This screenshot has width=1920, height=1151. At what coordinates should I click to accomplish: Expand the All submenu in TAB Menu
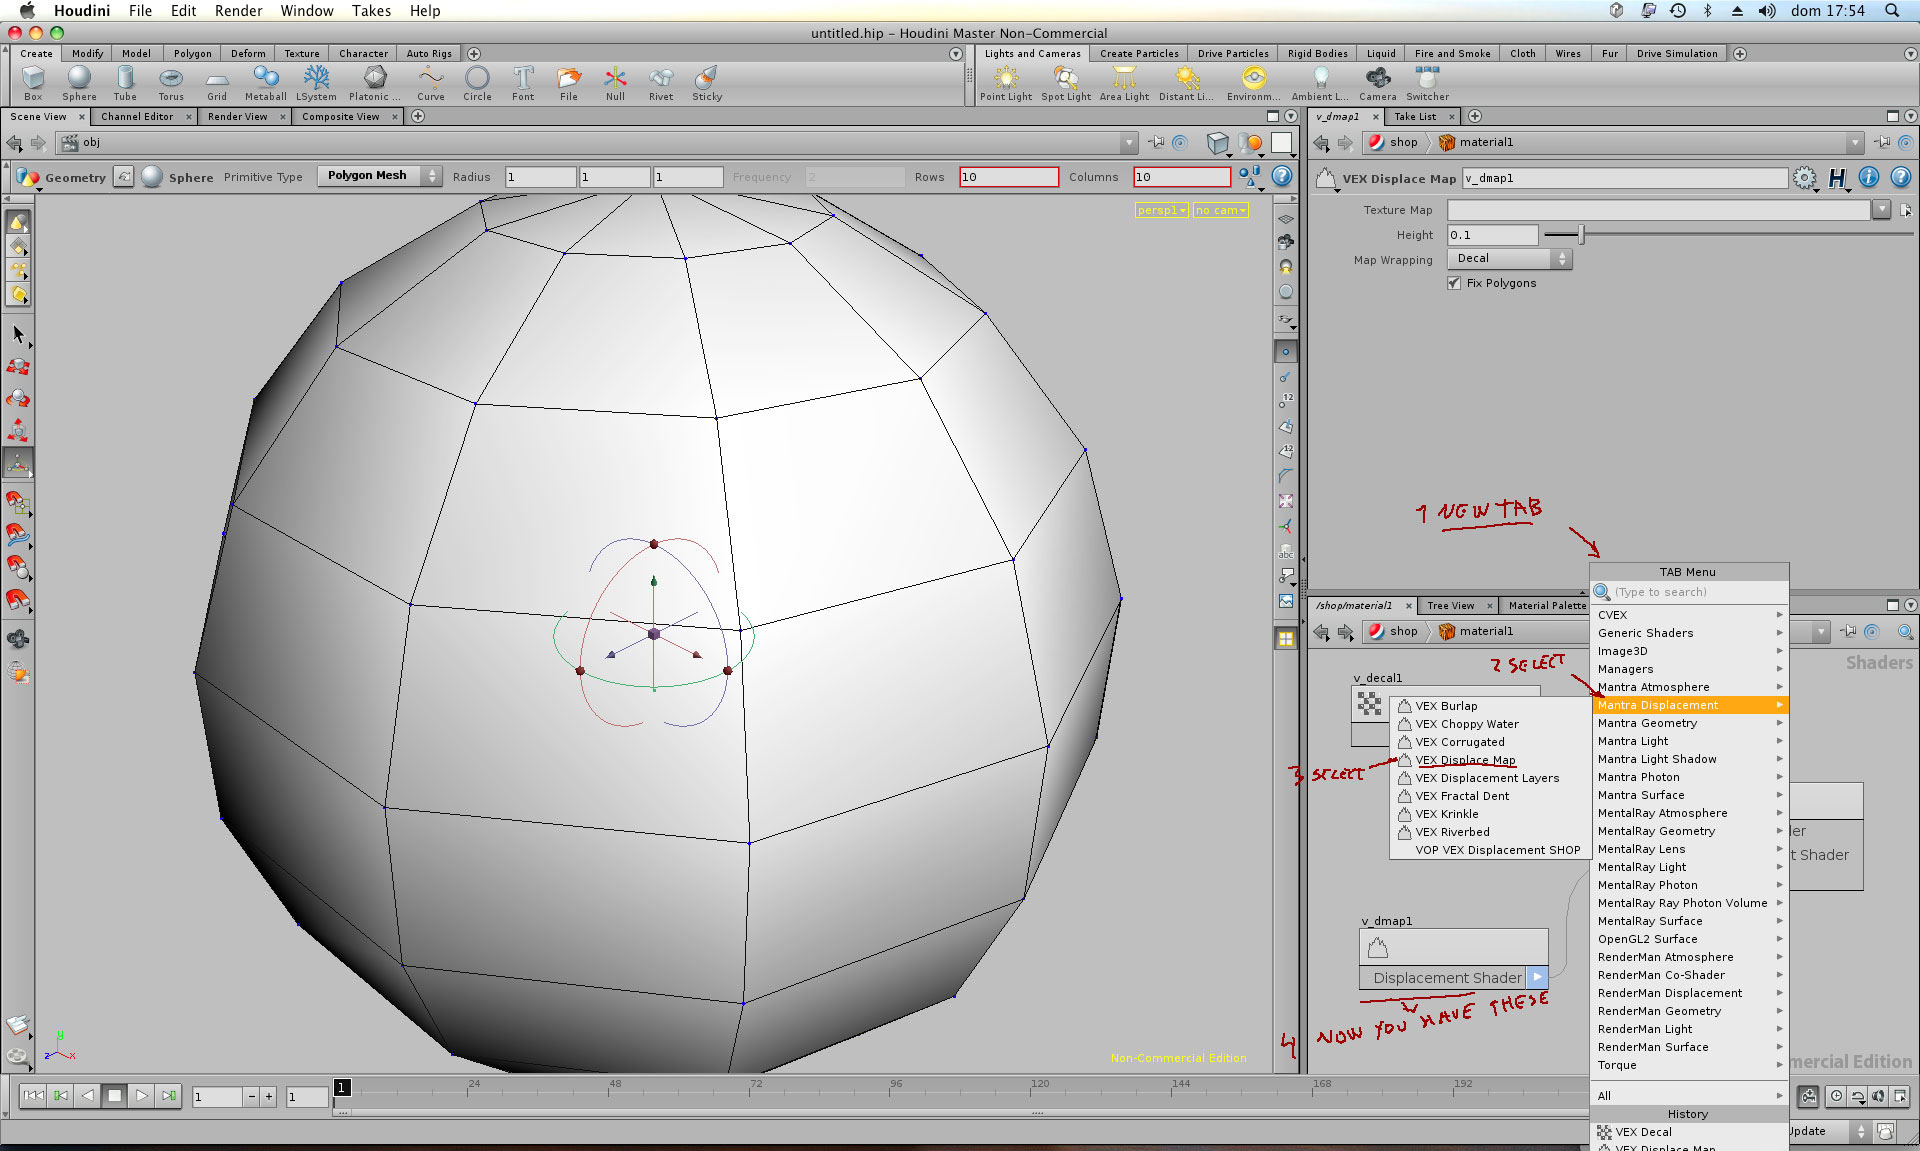coord(1689,1096)
